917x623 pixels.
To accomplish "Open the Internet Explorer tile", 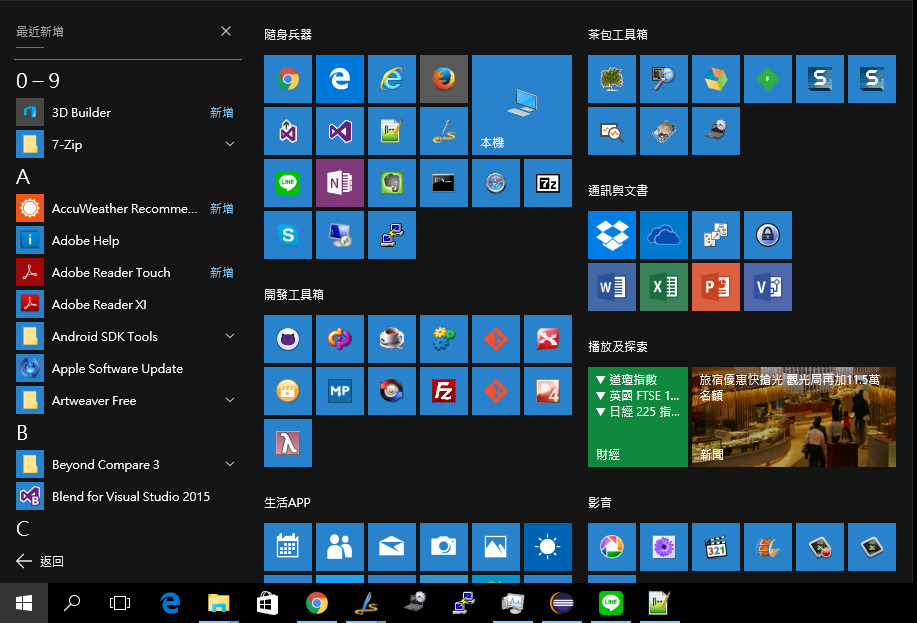I will pyautogui.click(x=392, y=79).
